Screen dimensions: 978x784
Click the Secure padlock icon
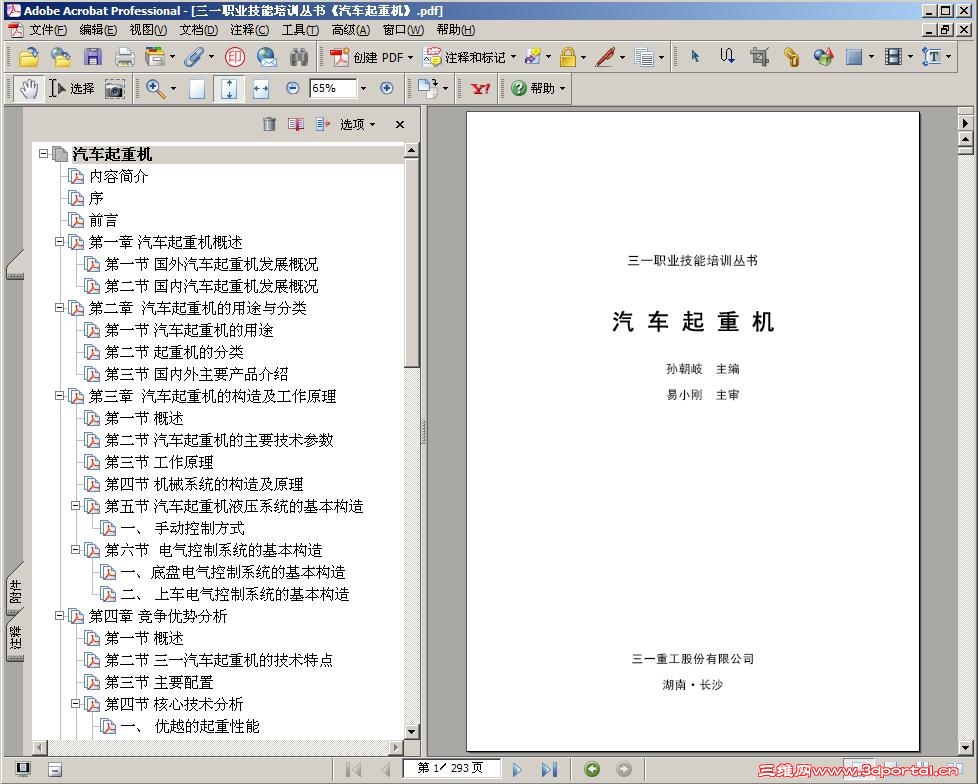pos(568,57)
